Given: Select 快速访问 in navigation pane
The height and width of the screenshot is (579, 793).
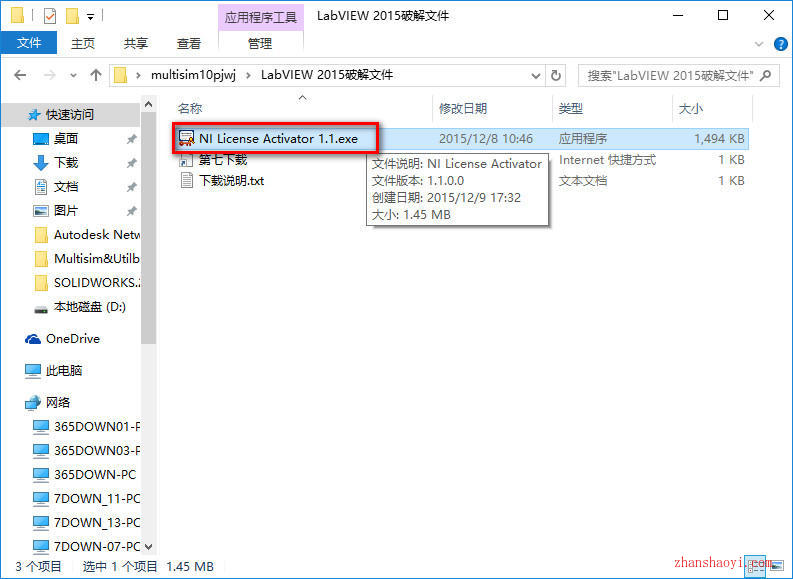Looking at the screenshot, I should (70, 115).
